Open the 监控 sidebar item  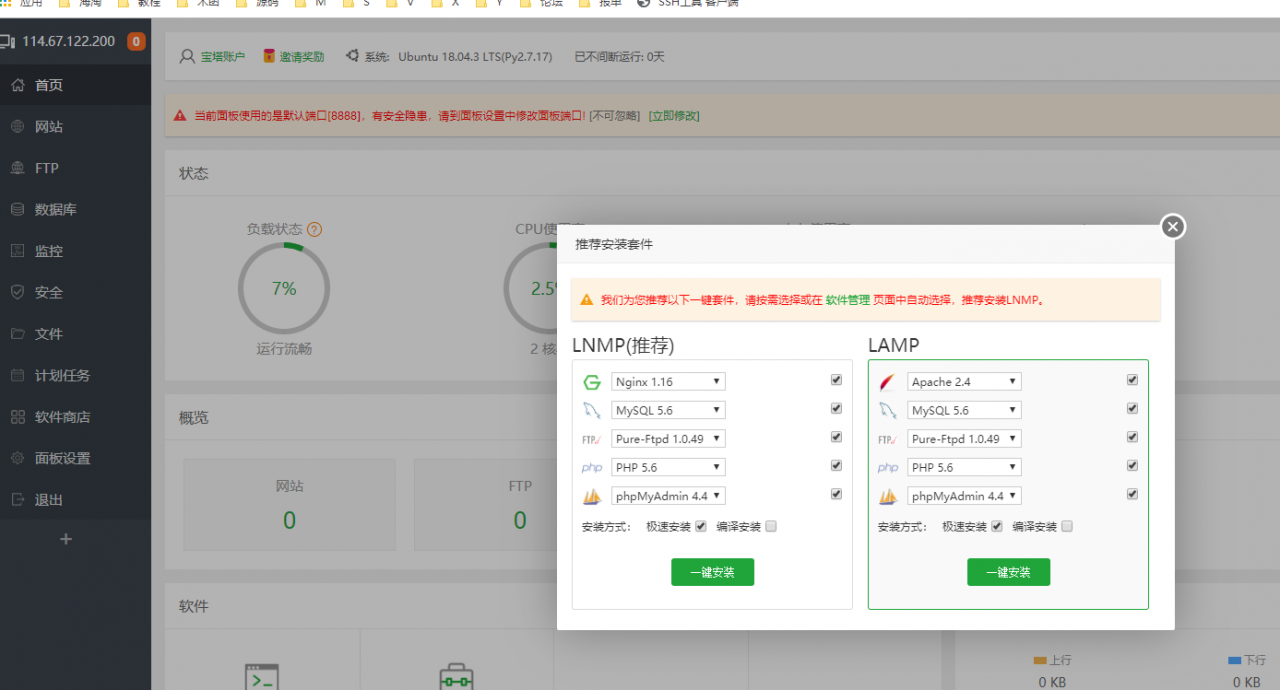tap(75, 251)
